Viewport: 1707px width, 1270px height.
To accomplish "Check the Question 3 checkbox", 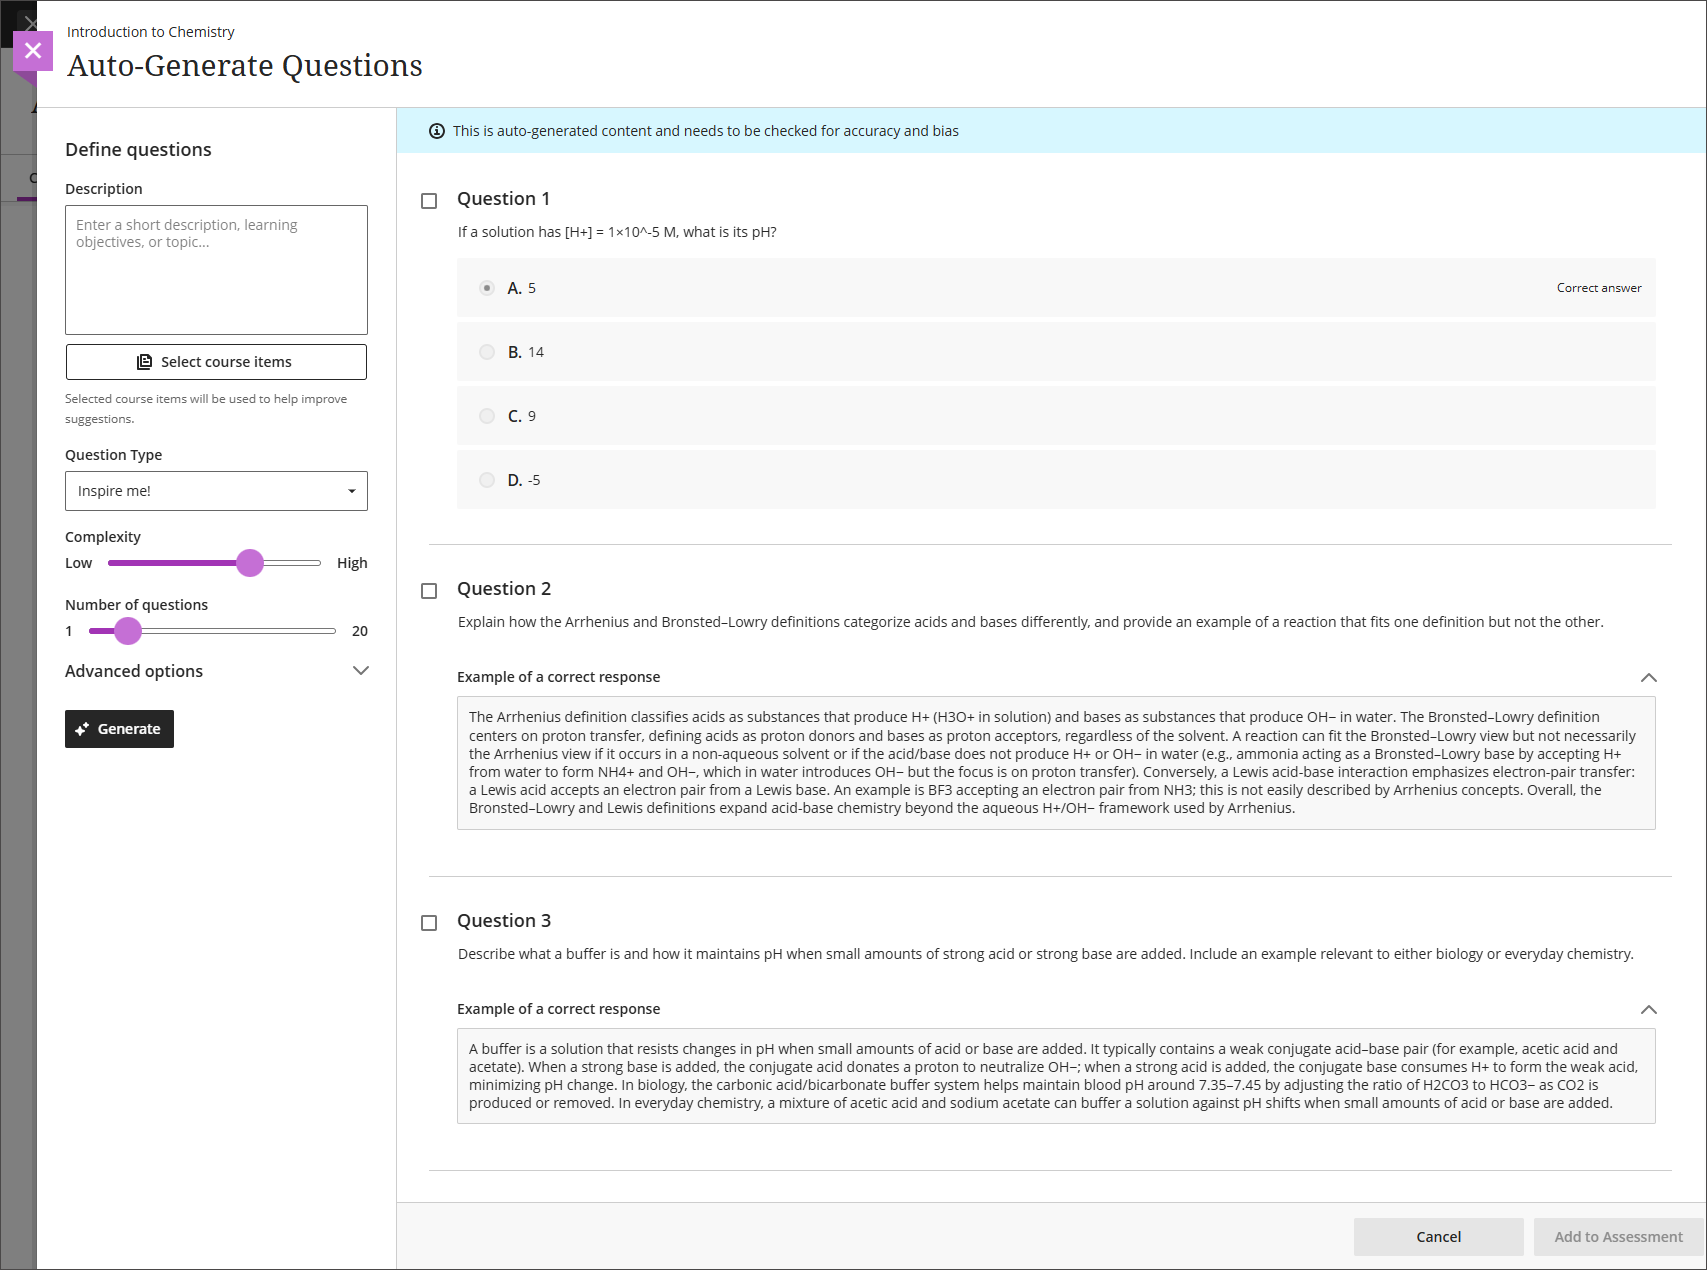I will (x=429, y=923).
